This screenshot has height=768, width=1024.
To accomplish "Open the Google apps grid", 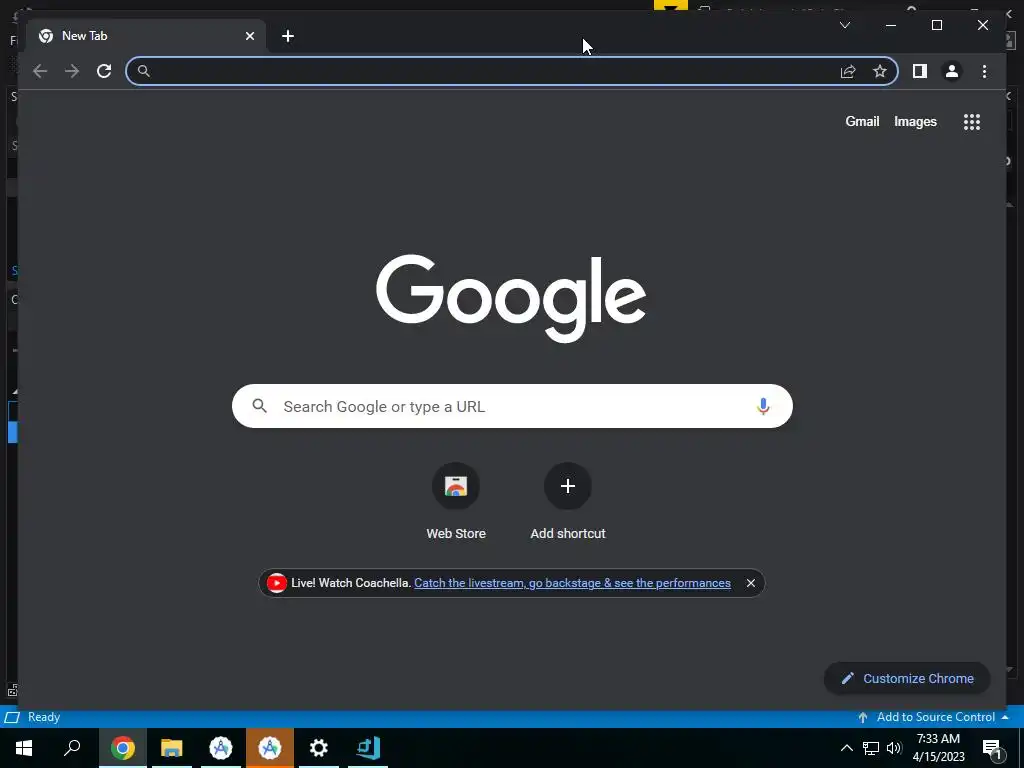I will click(972, 121).
